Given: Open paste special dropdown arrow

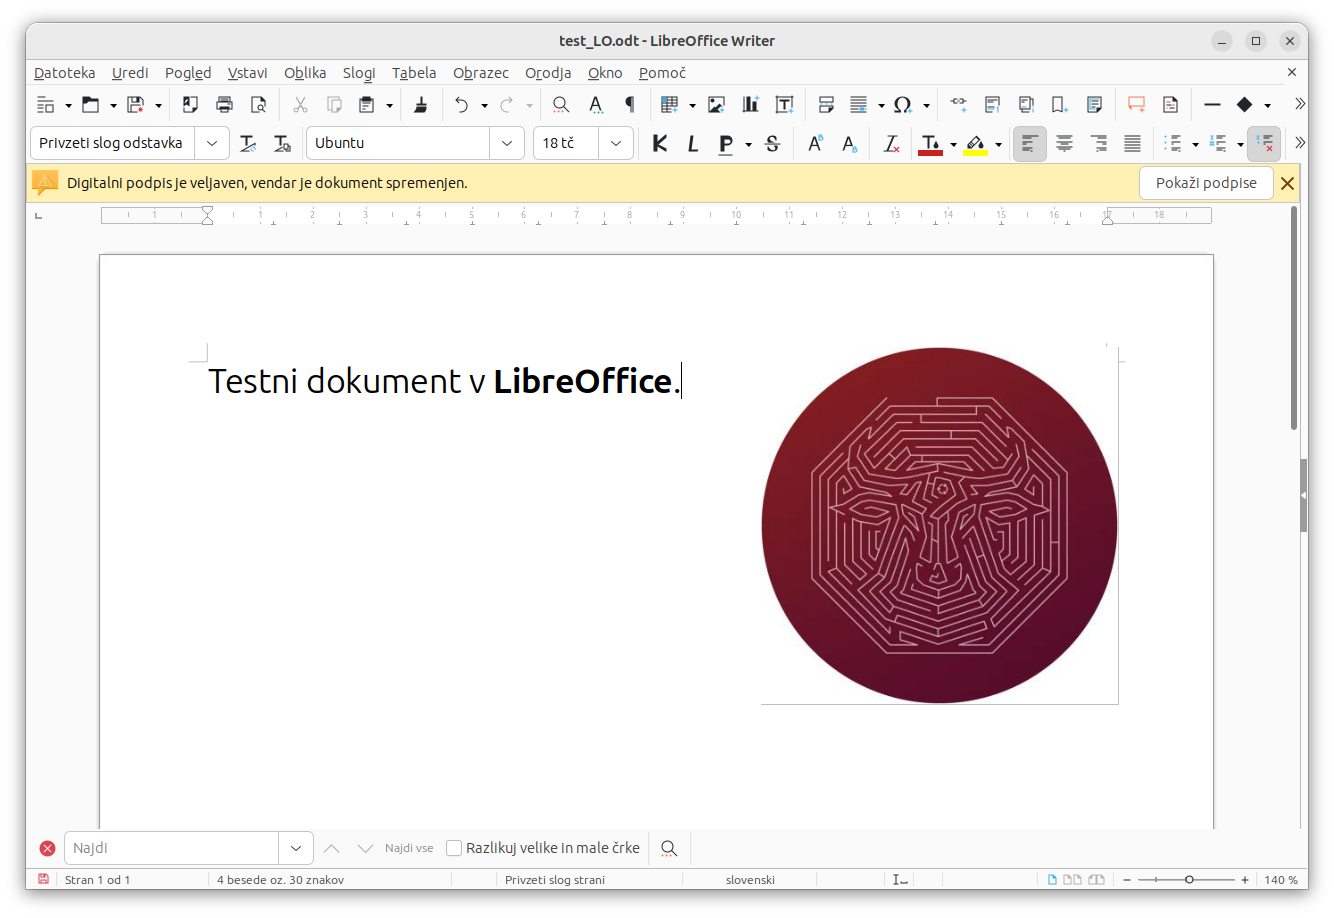Looking at the screenshot, I should click(389, 105).
